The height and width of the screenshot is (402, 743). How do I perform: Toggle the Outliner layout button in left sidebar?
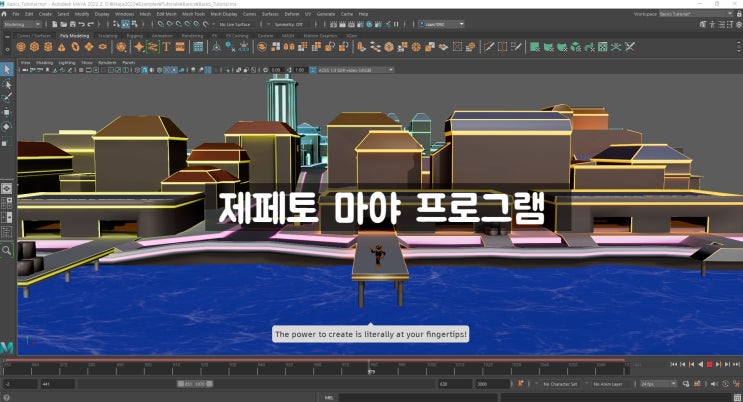(x=7, y=232)
